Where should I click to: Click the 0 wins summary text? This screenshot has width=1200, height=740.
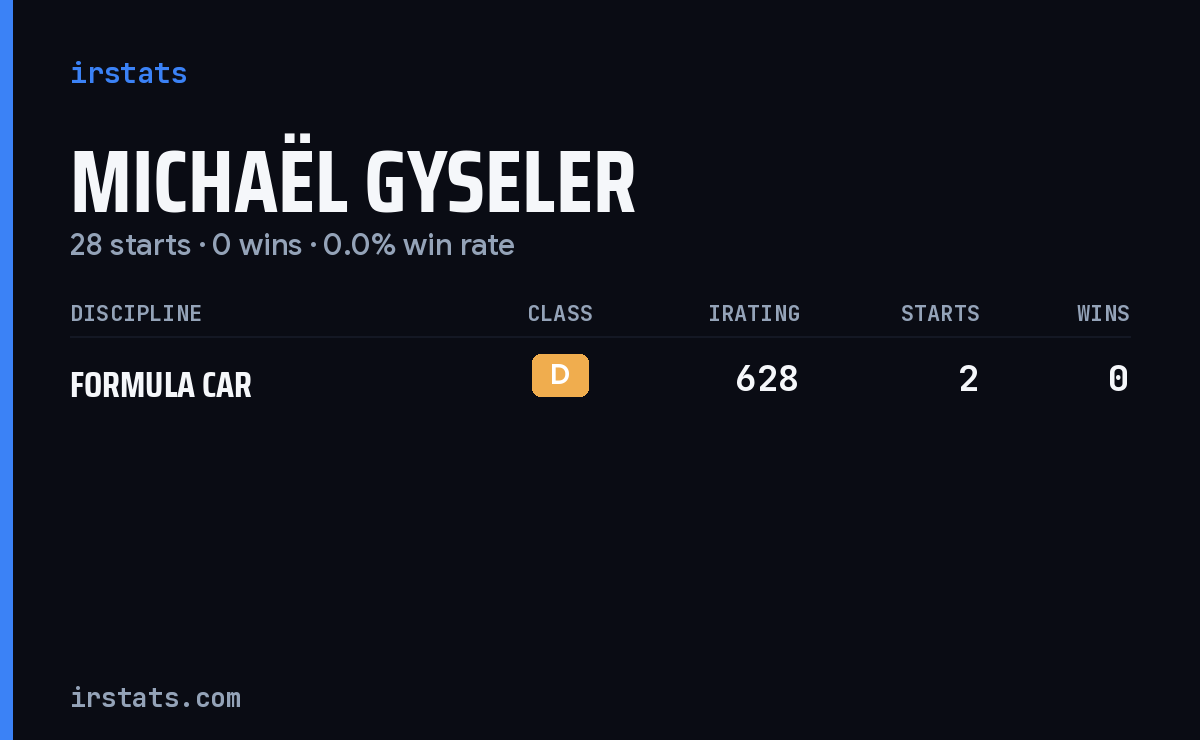257,245
